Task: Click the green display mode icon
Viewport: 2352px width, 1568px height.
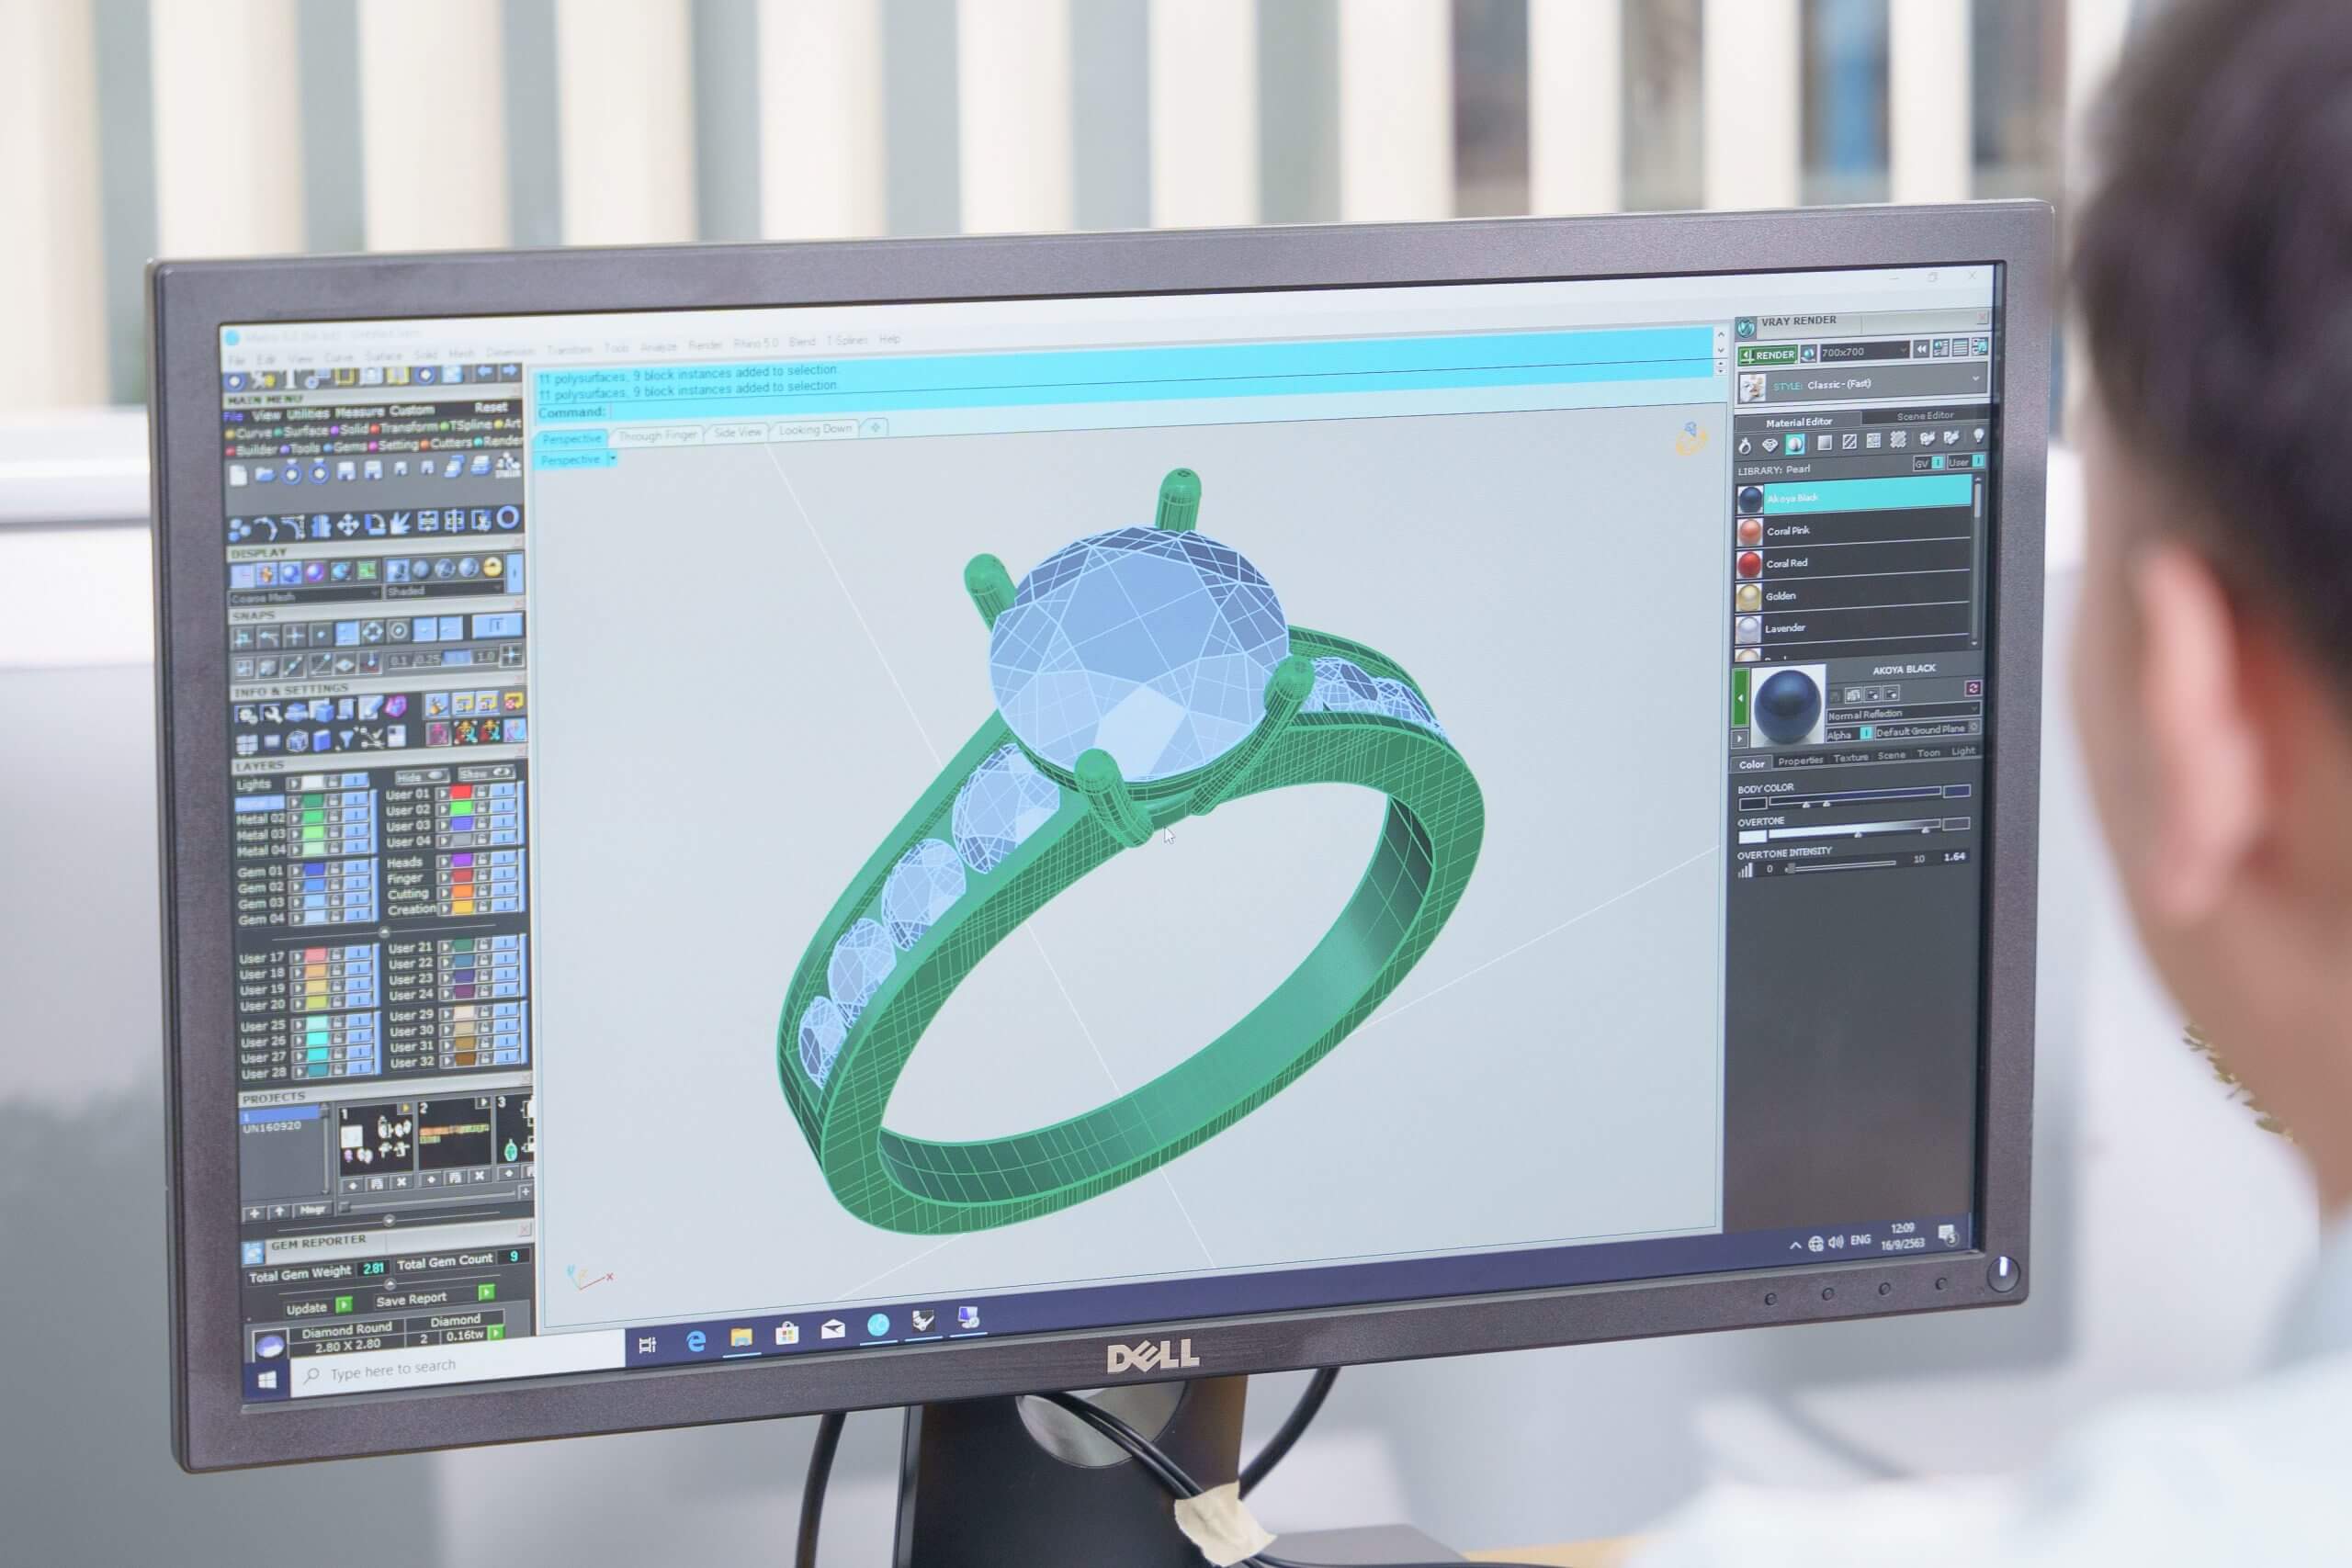Action: click(x=367, y=571)
